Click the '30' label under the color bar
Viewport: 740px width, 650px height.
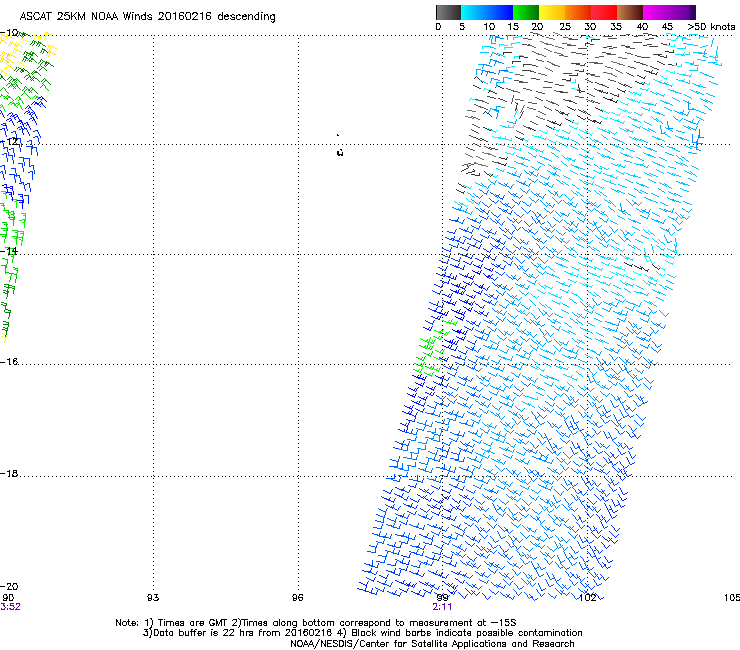(590, 27)
